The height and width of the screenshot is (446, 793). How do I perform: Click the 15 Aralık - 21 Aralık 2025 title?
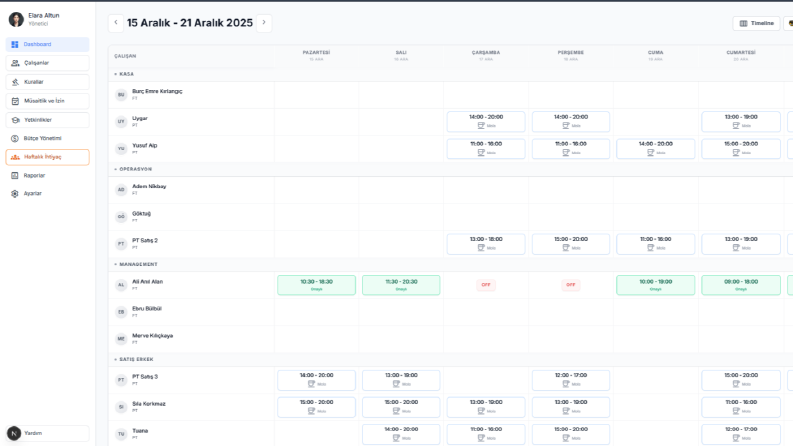point(190,23)
